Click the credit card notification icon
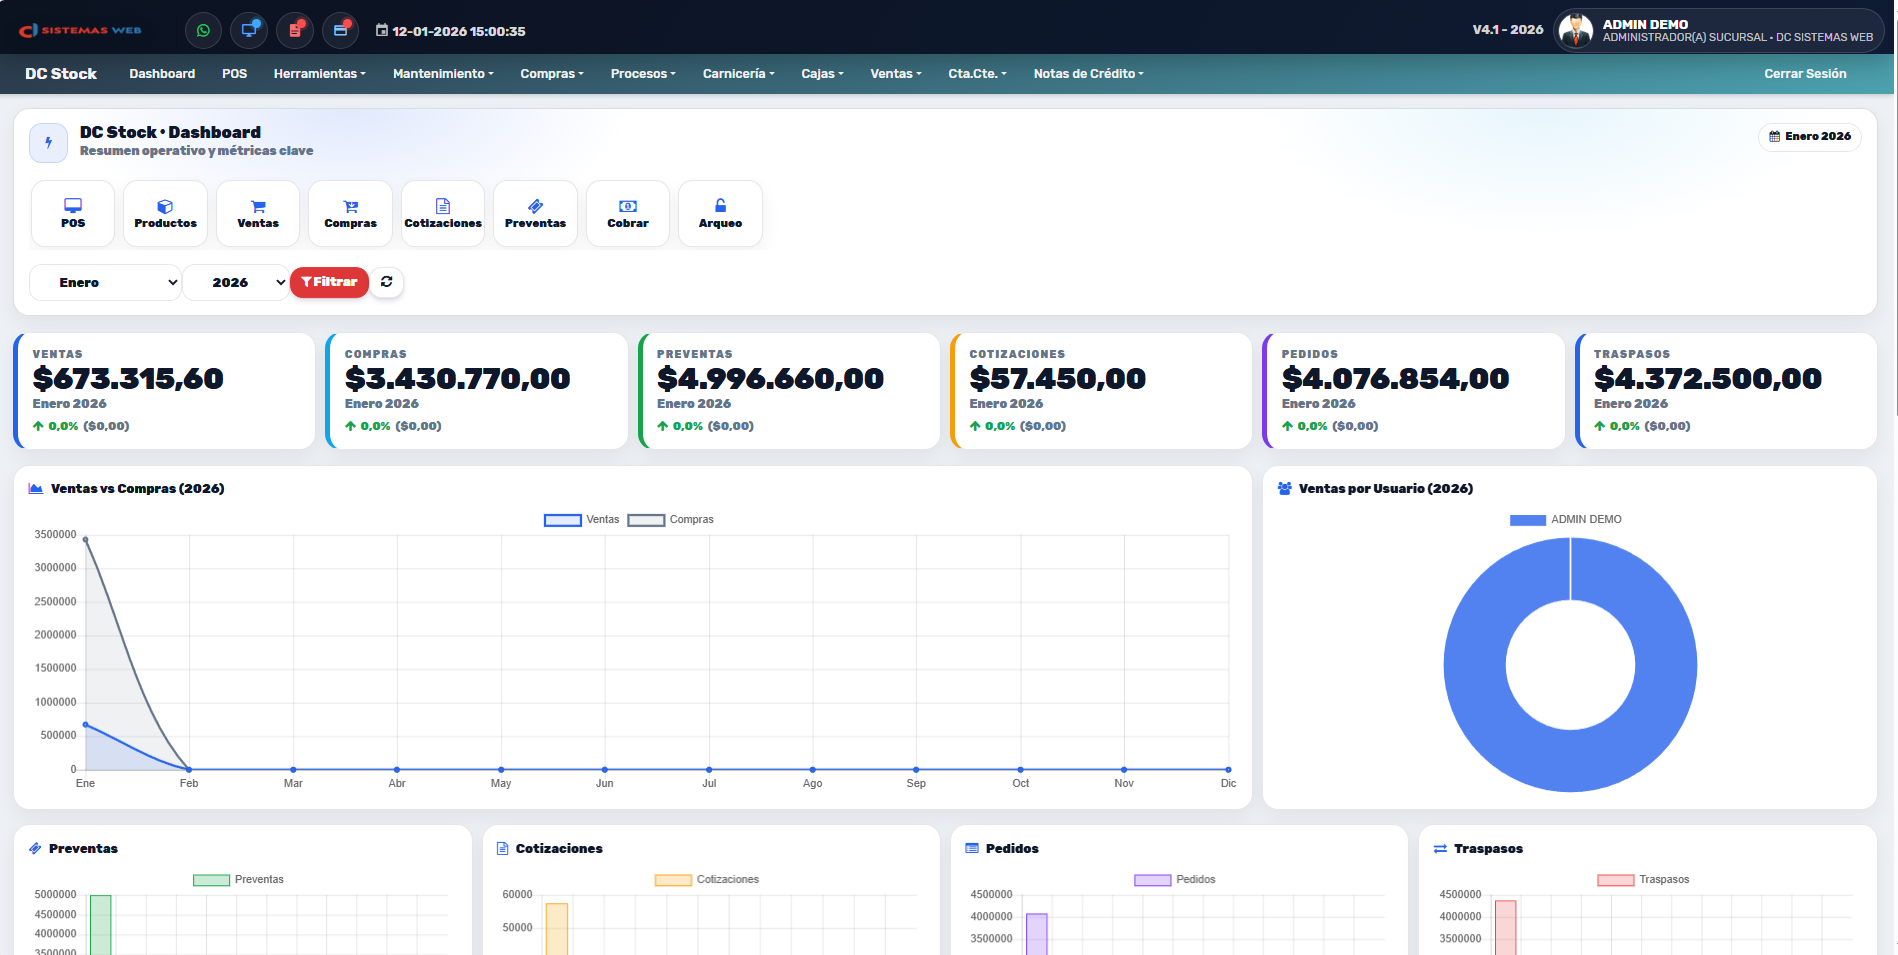The height and width of the screenshot is (955, 1898). coord(340,30)
